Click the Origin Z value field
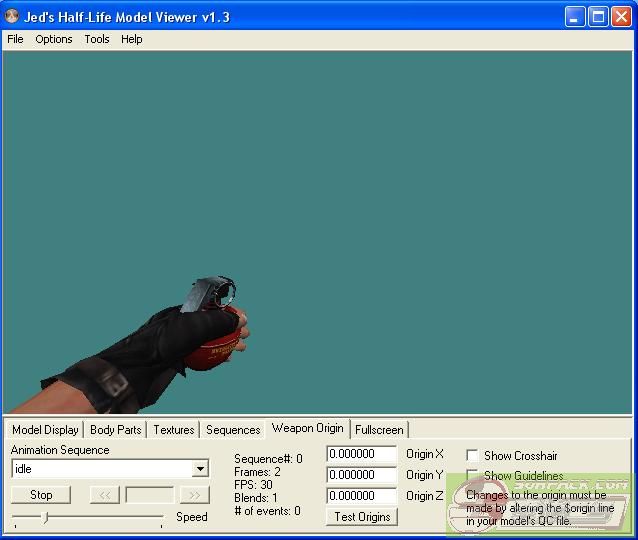The height and width of the screenshot is (540, 638). pos(361,496)
